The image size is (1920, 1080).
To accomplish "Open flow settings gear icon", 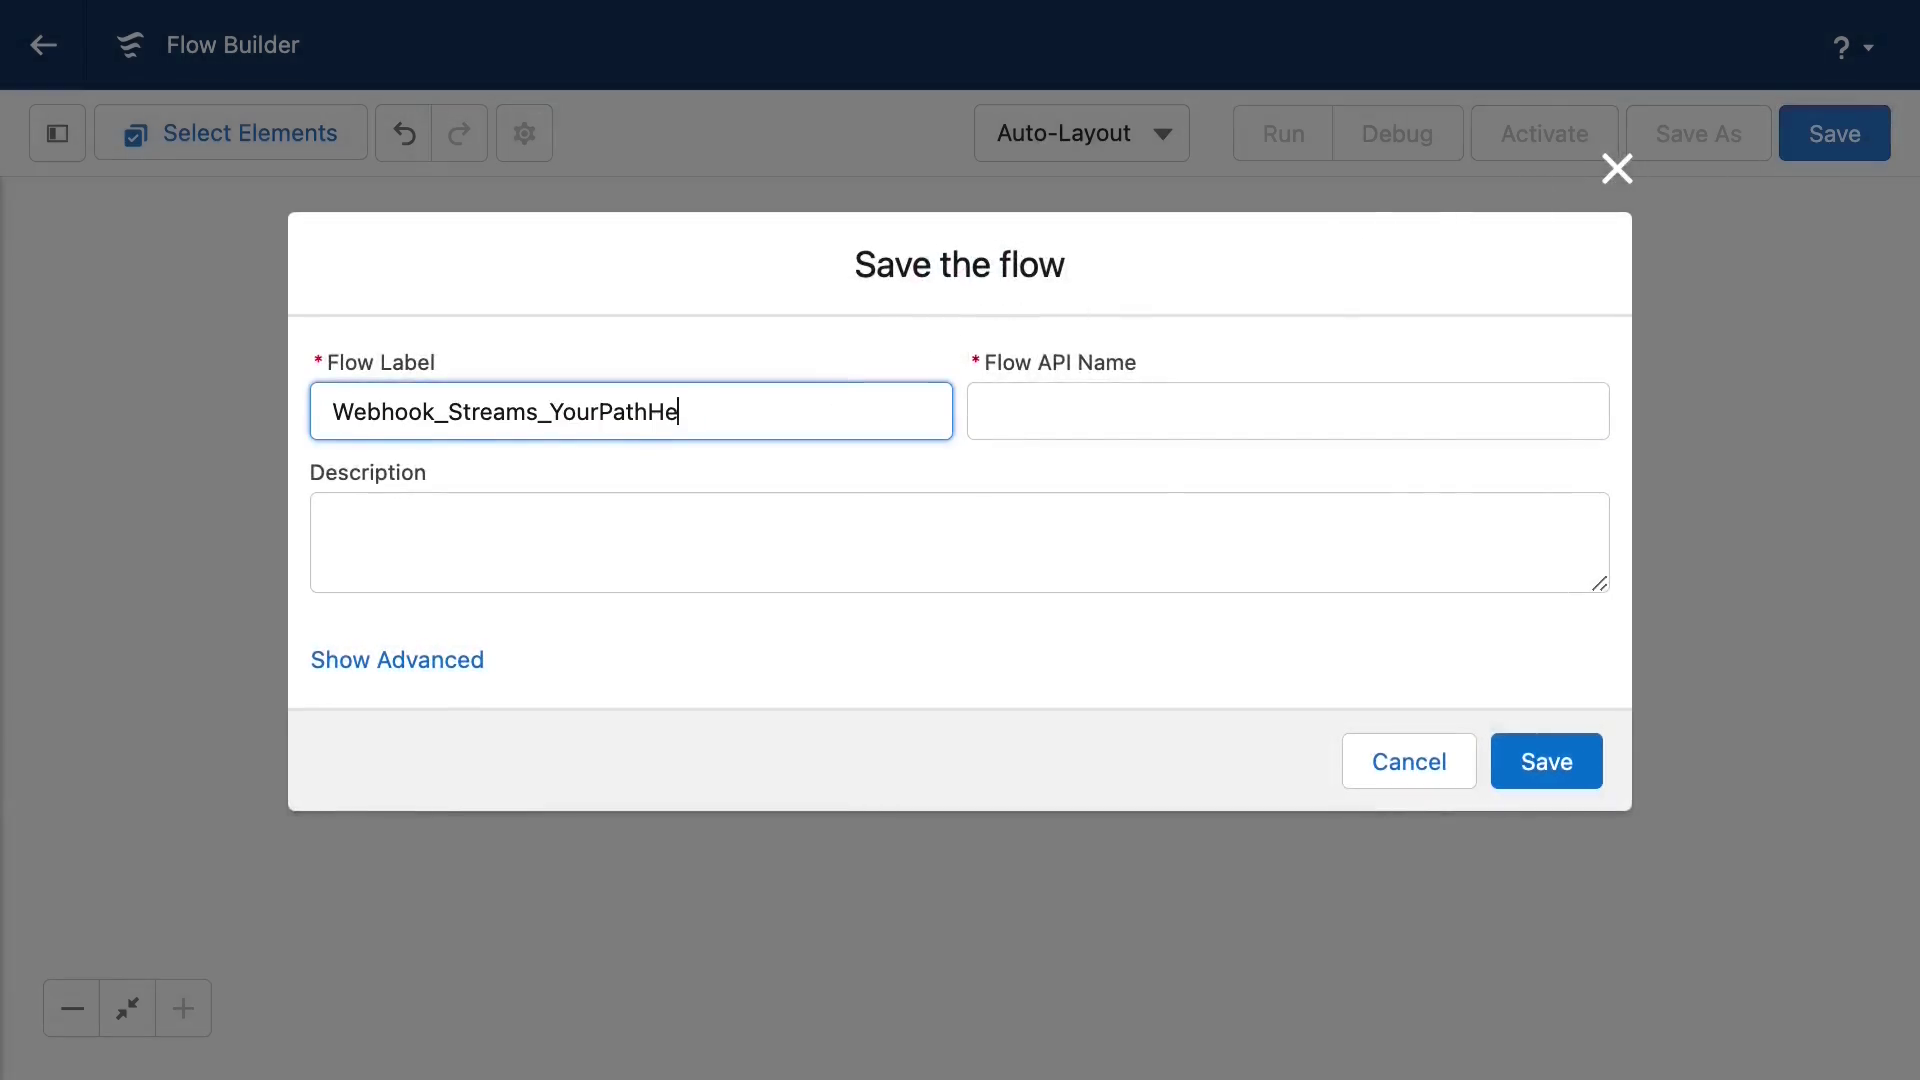I will (x=524, y=133).
